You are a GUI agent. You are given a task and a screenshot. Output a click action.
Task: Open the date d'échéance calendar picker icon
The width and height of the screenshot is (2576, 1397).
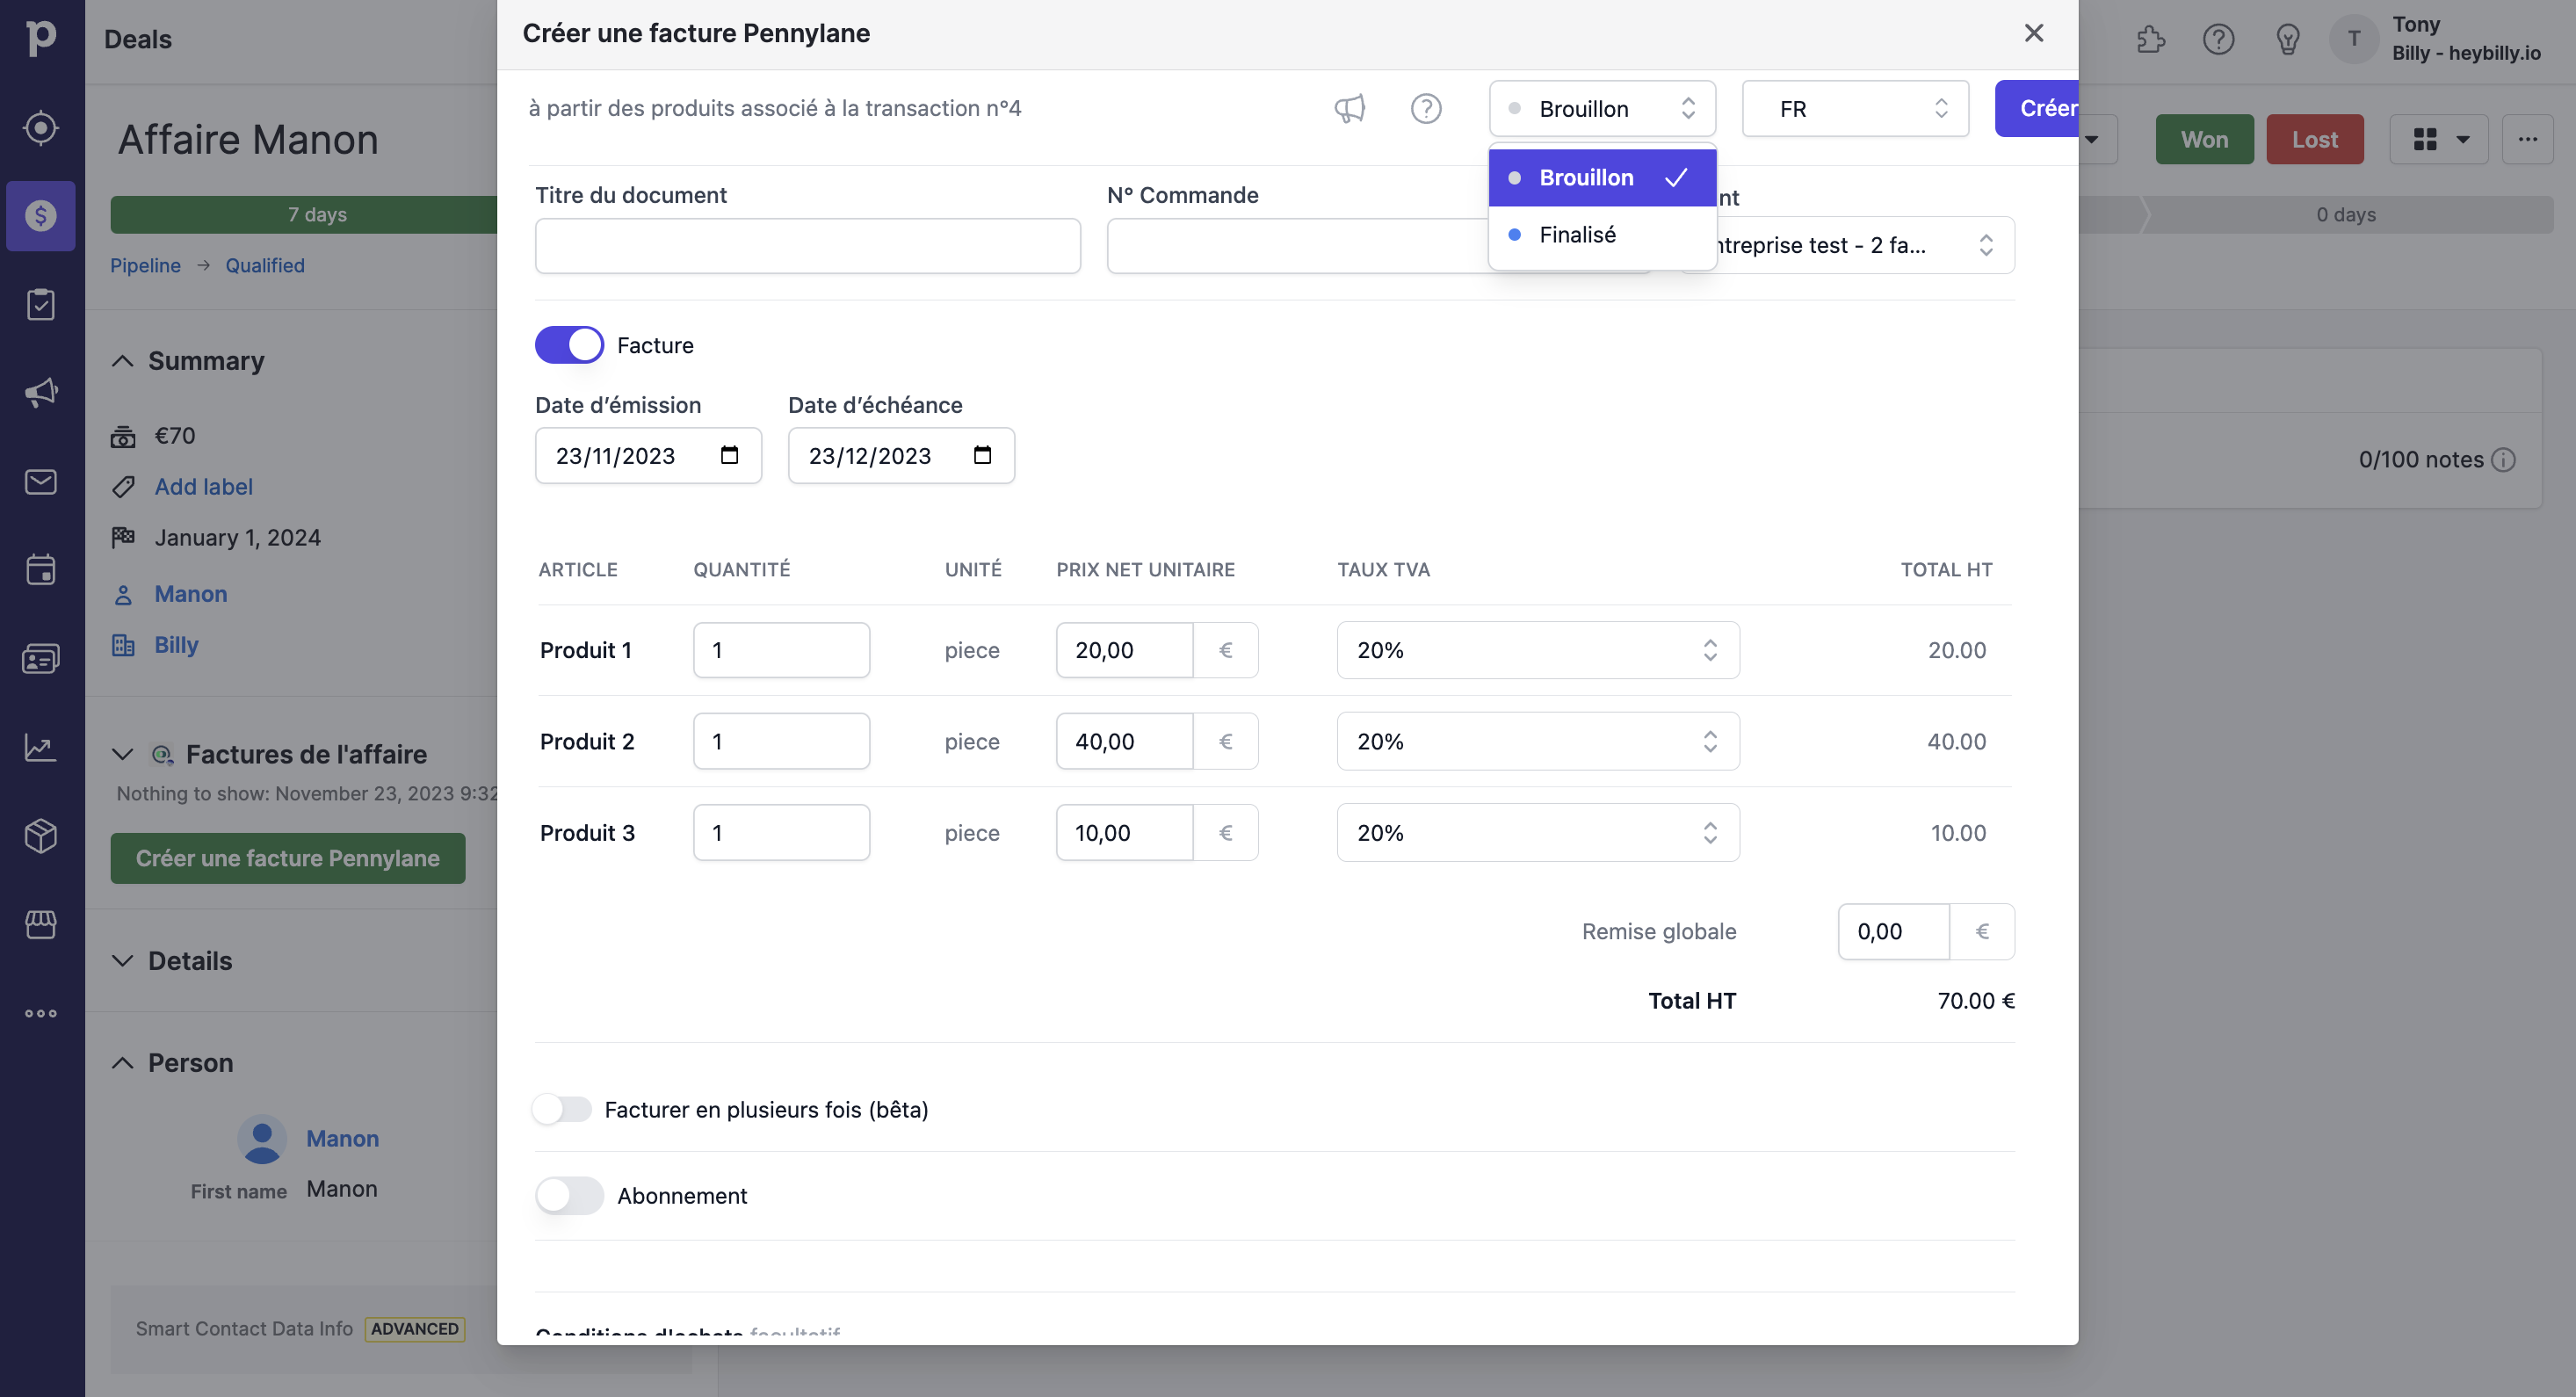(982, 455)
